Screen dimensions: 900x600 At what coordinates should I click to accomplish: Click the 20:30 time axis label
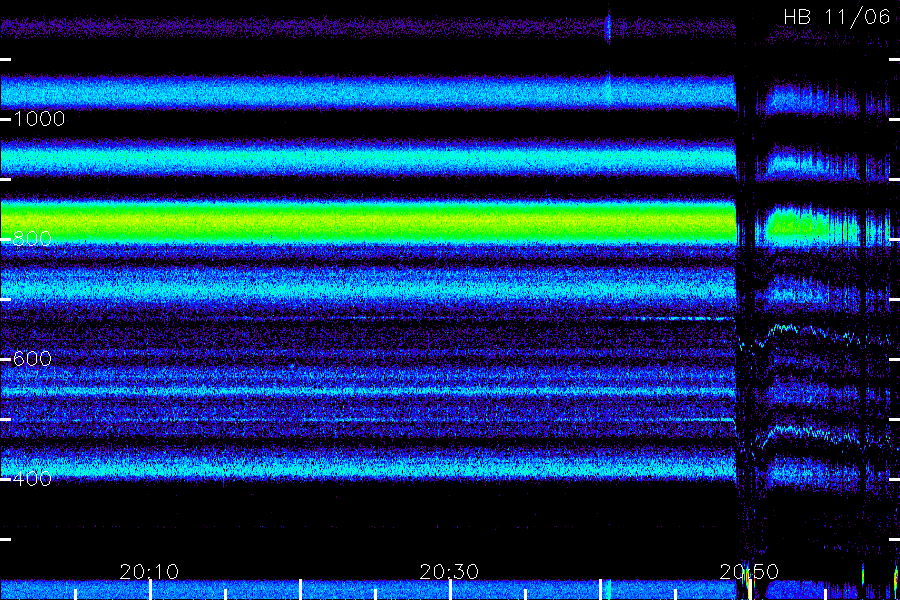(x=449, y=572)
